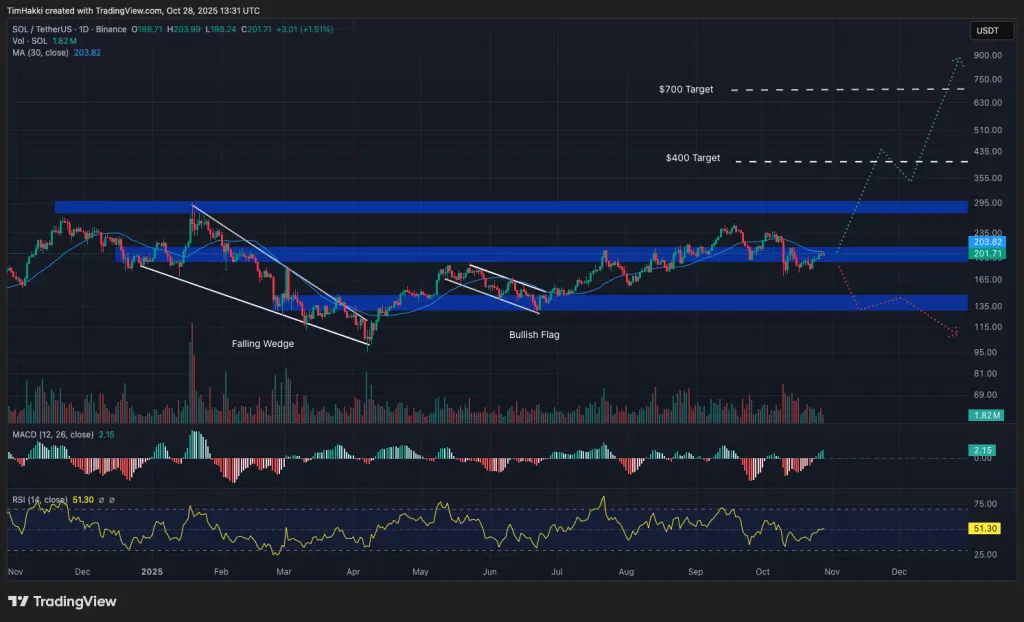Select the $400 Target annotation

tap(693, 158)
